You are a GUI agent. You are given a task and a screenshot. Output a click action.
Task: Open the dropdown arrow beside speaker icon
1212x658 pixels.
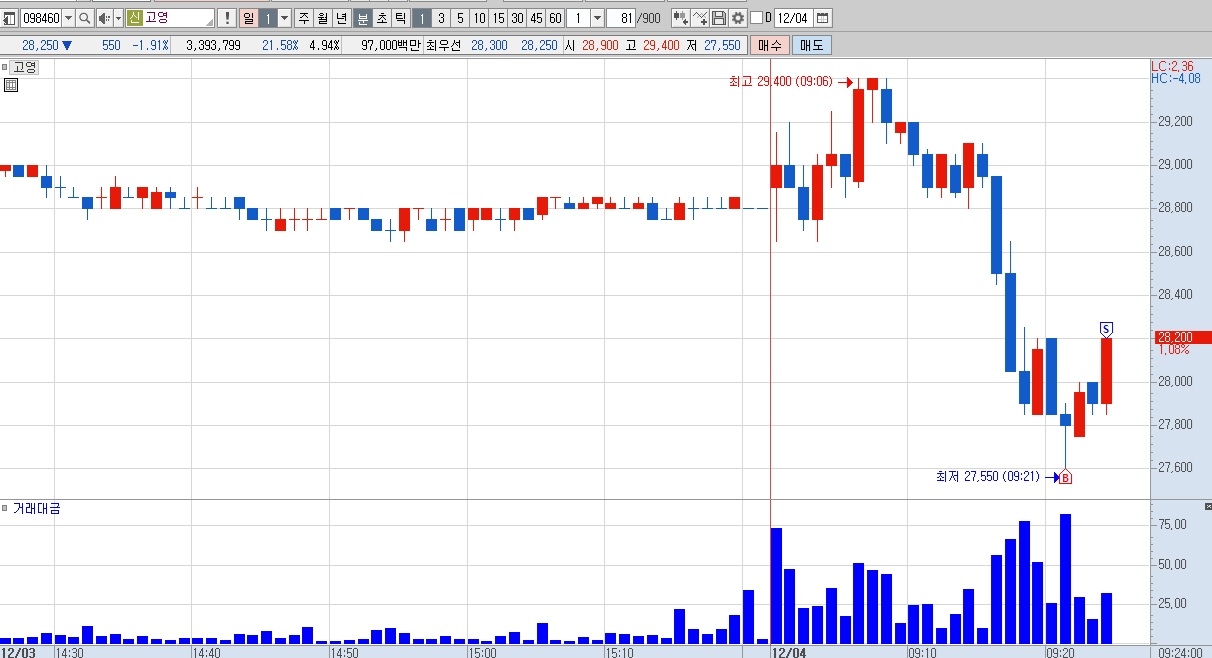click(118, 18)
